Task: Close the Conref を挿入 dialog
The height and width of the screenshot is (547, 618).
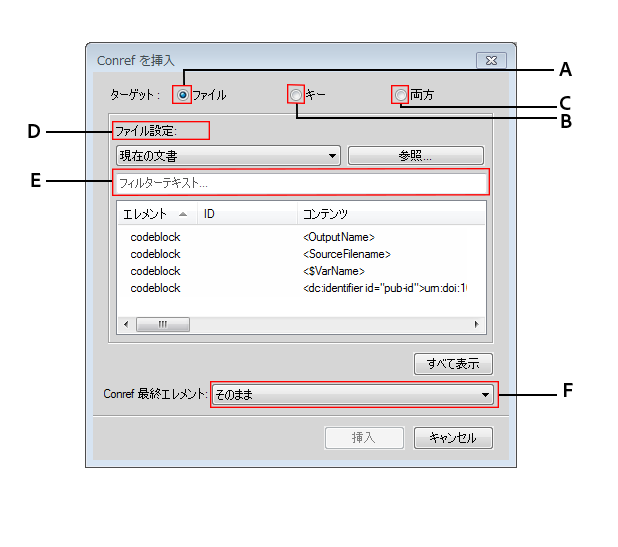Action: (x=489, y=60)
